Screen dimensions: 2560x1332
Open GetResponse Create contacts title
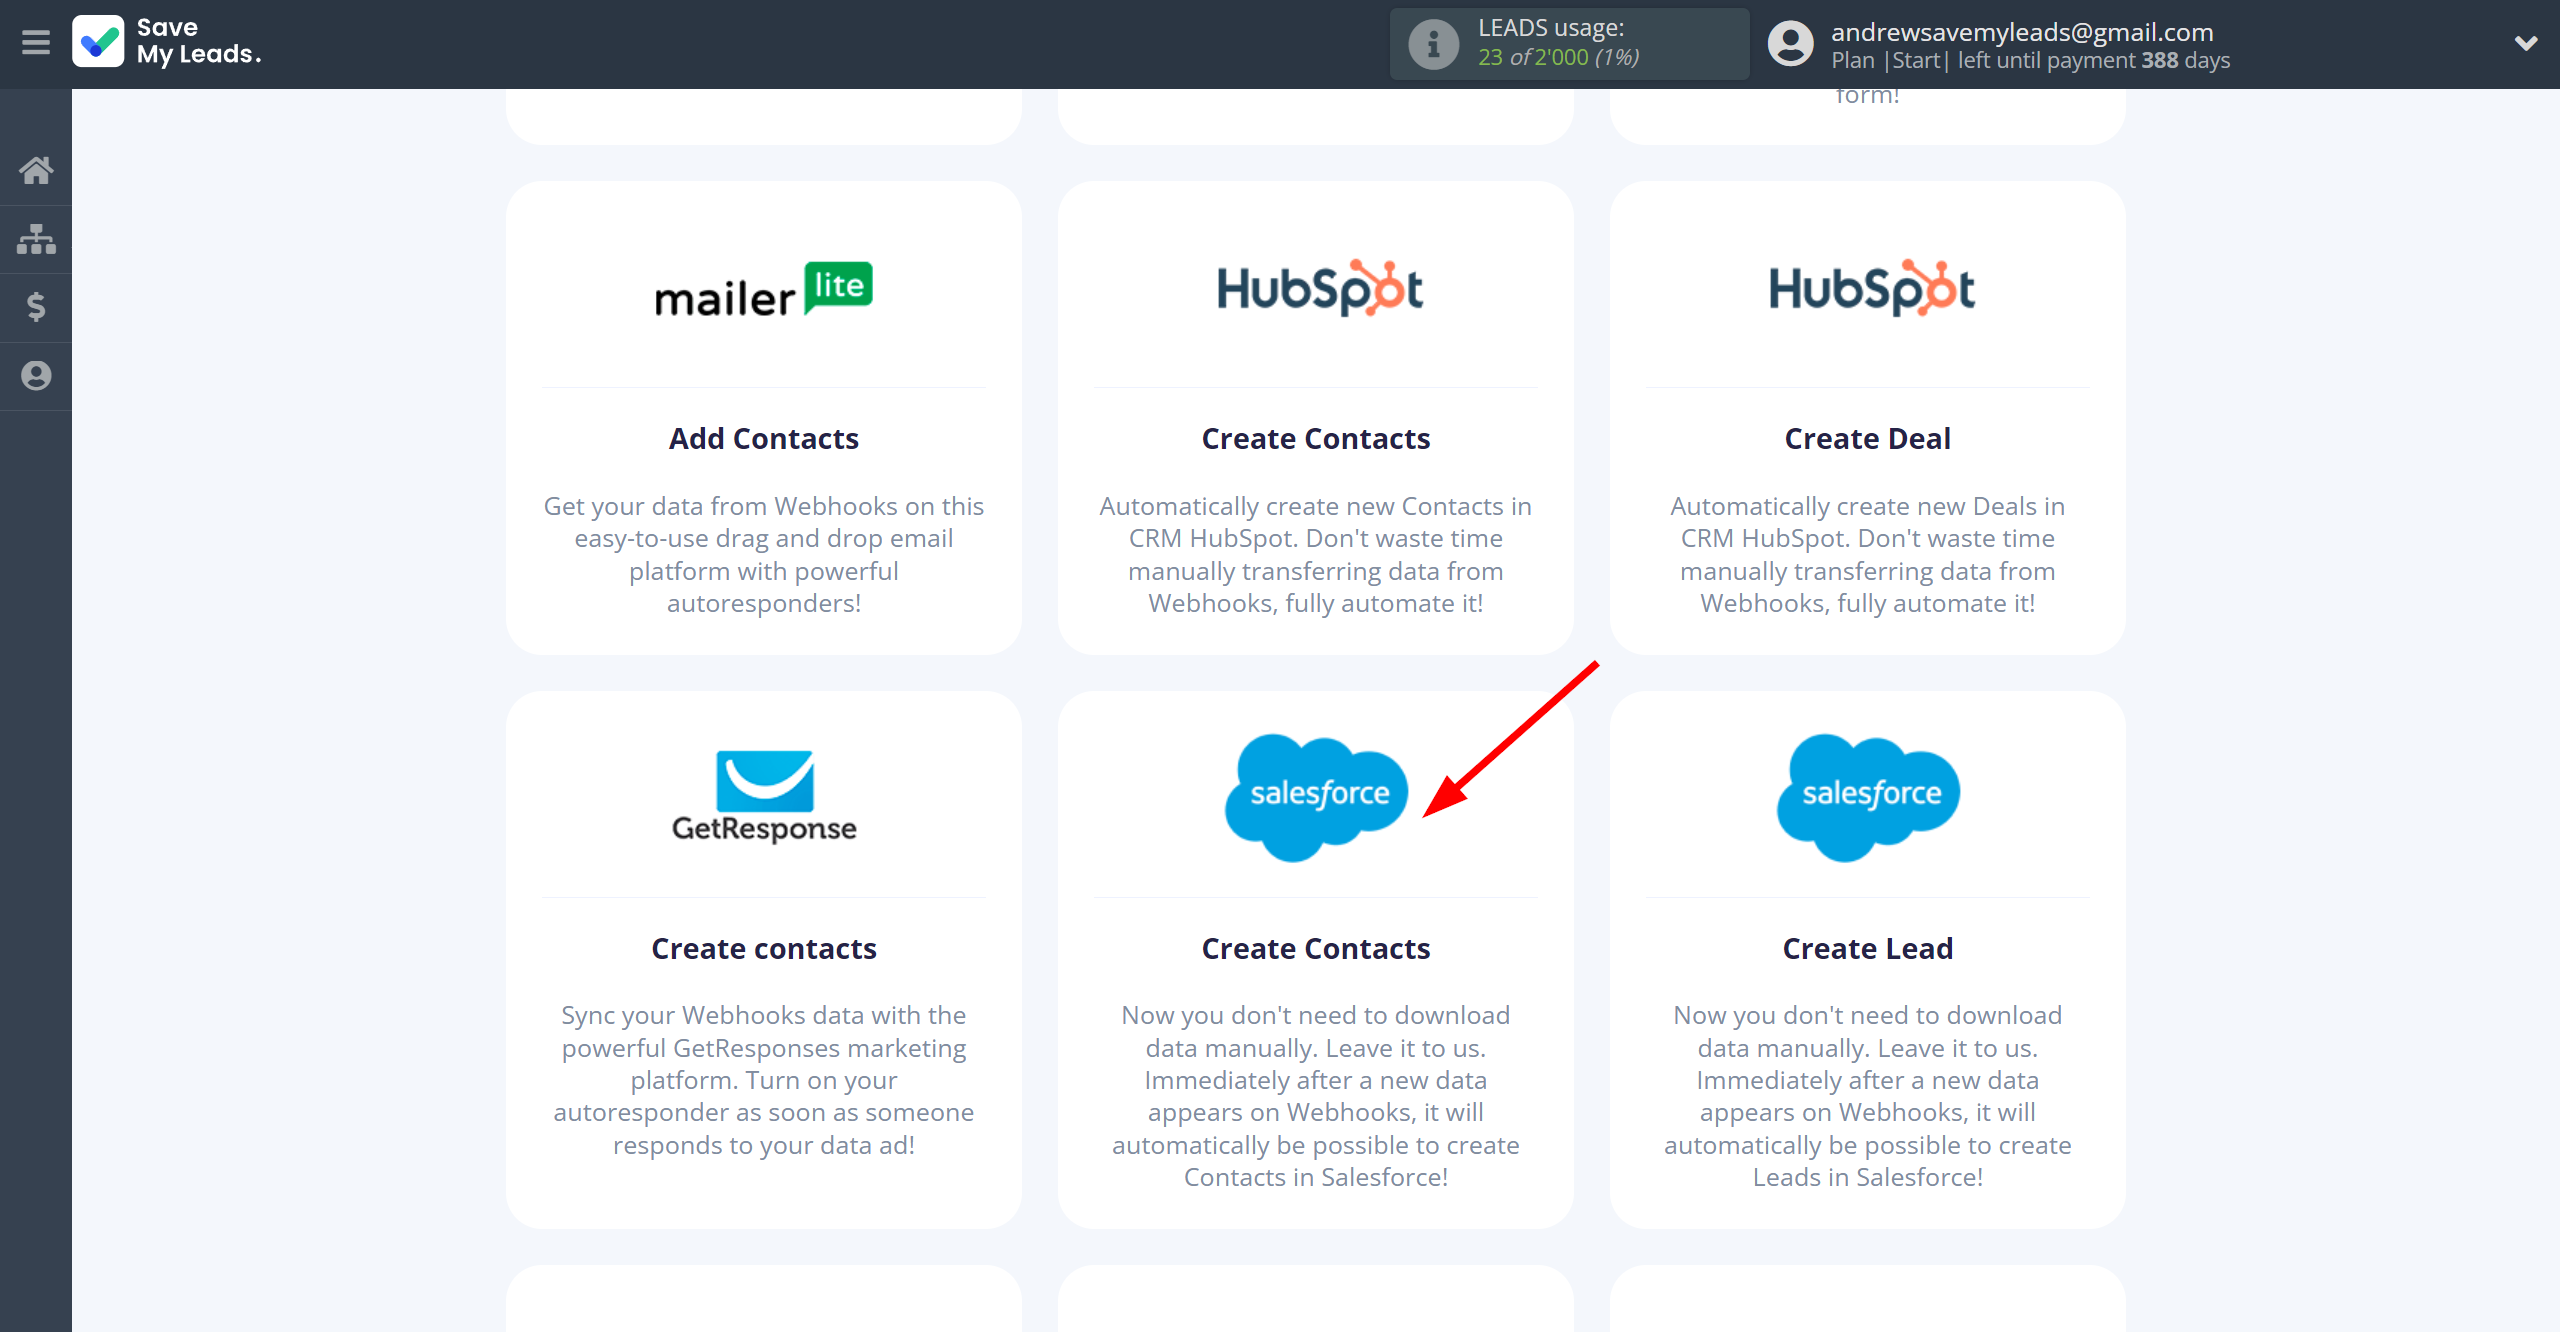pos(764,949)
